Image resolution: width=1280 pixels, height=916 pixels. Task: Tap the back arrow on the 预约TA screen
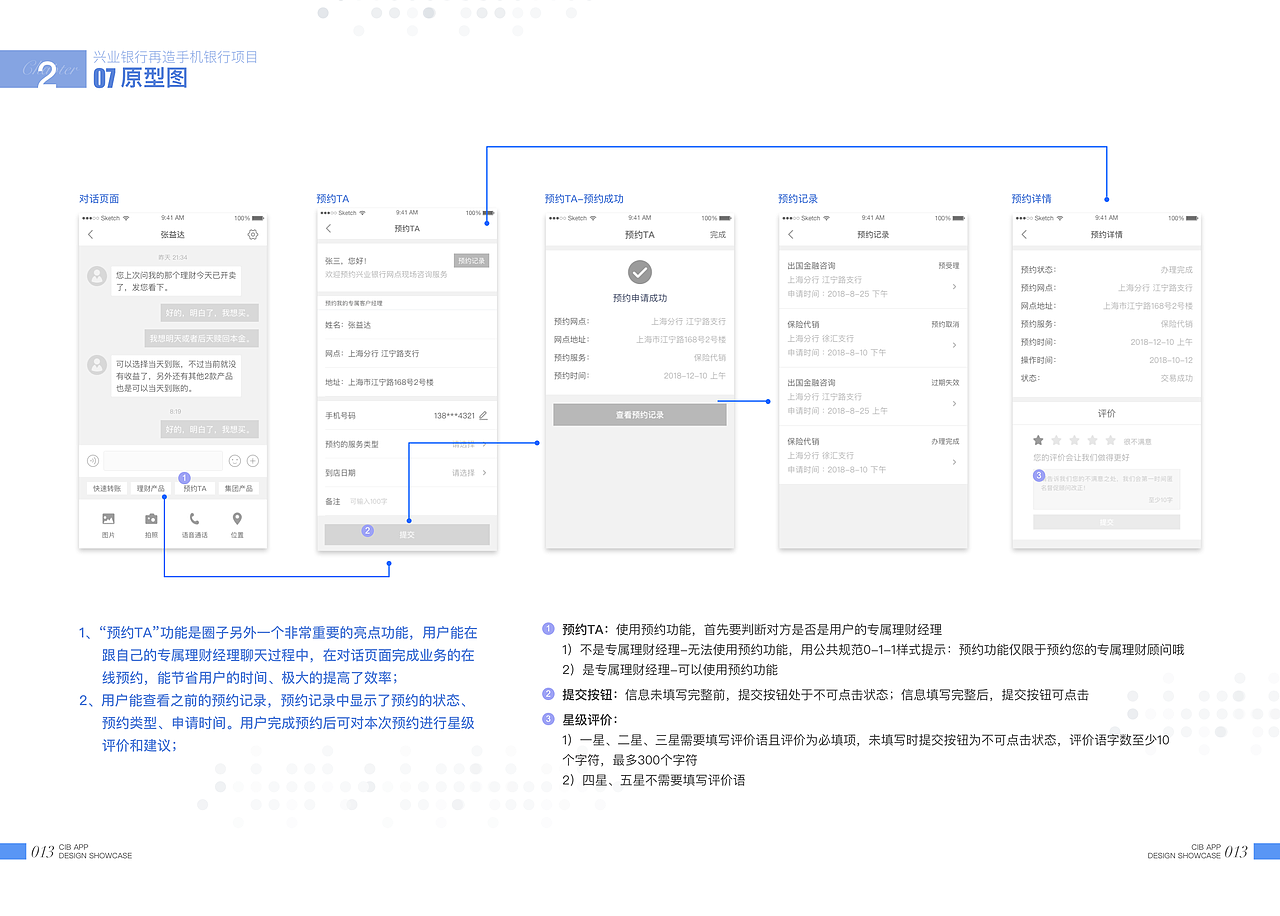tap(328, 227)
